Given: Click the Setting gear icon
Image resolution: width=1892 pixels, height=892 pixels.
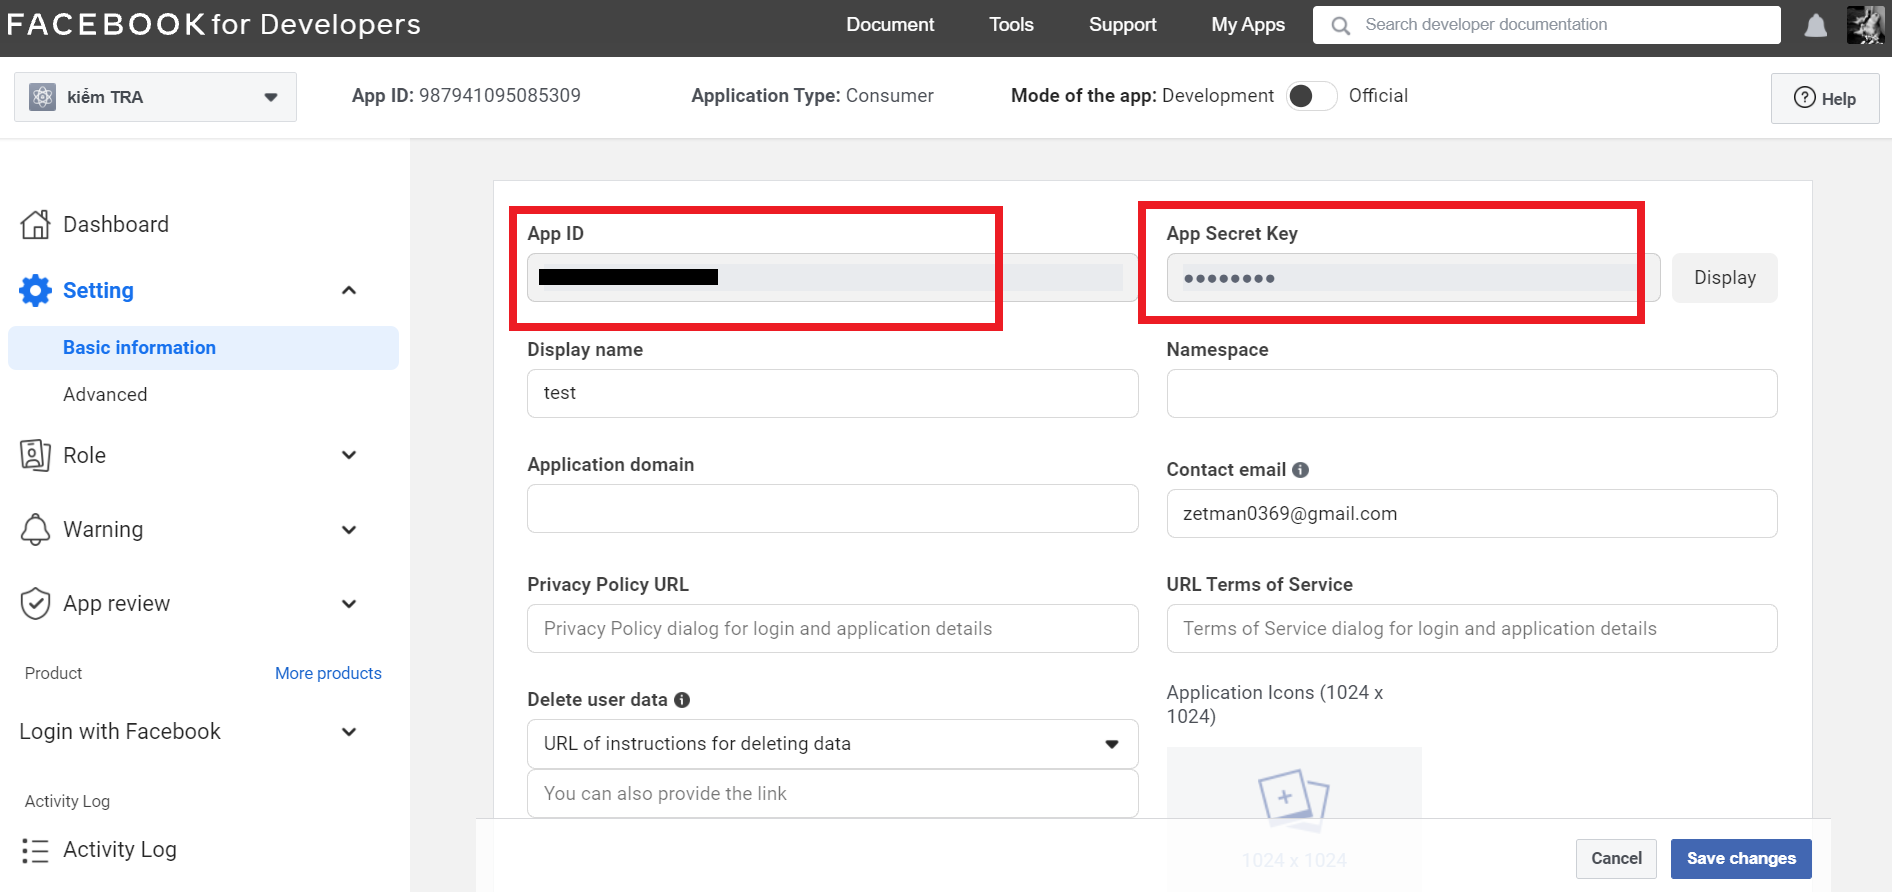Looking at the screenshot, I should (x=35, y=290).
